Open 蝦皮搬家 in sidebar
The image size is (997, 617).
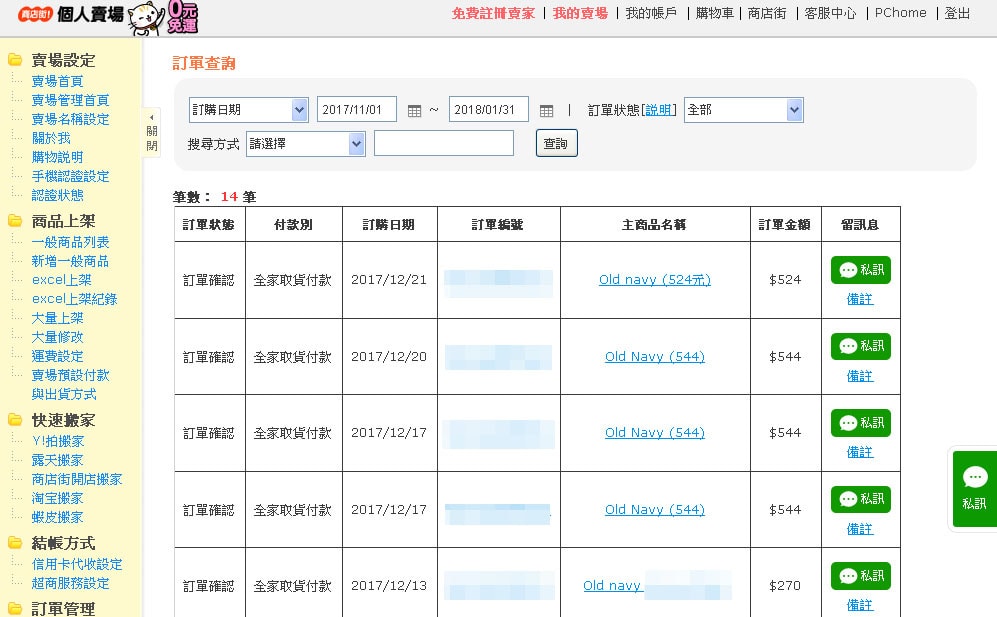pyautogui.click(x=57, y=518)
